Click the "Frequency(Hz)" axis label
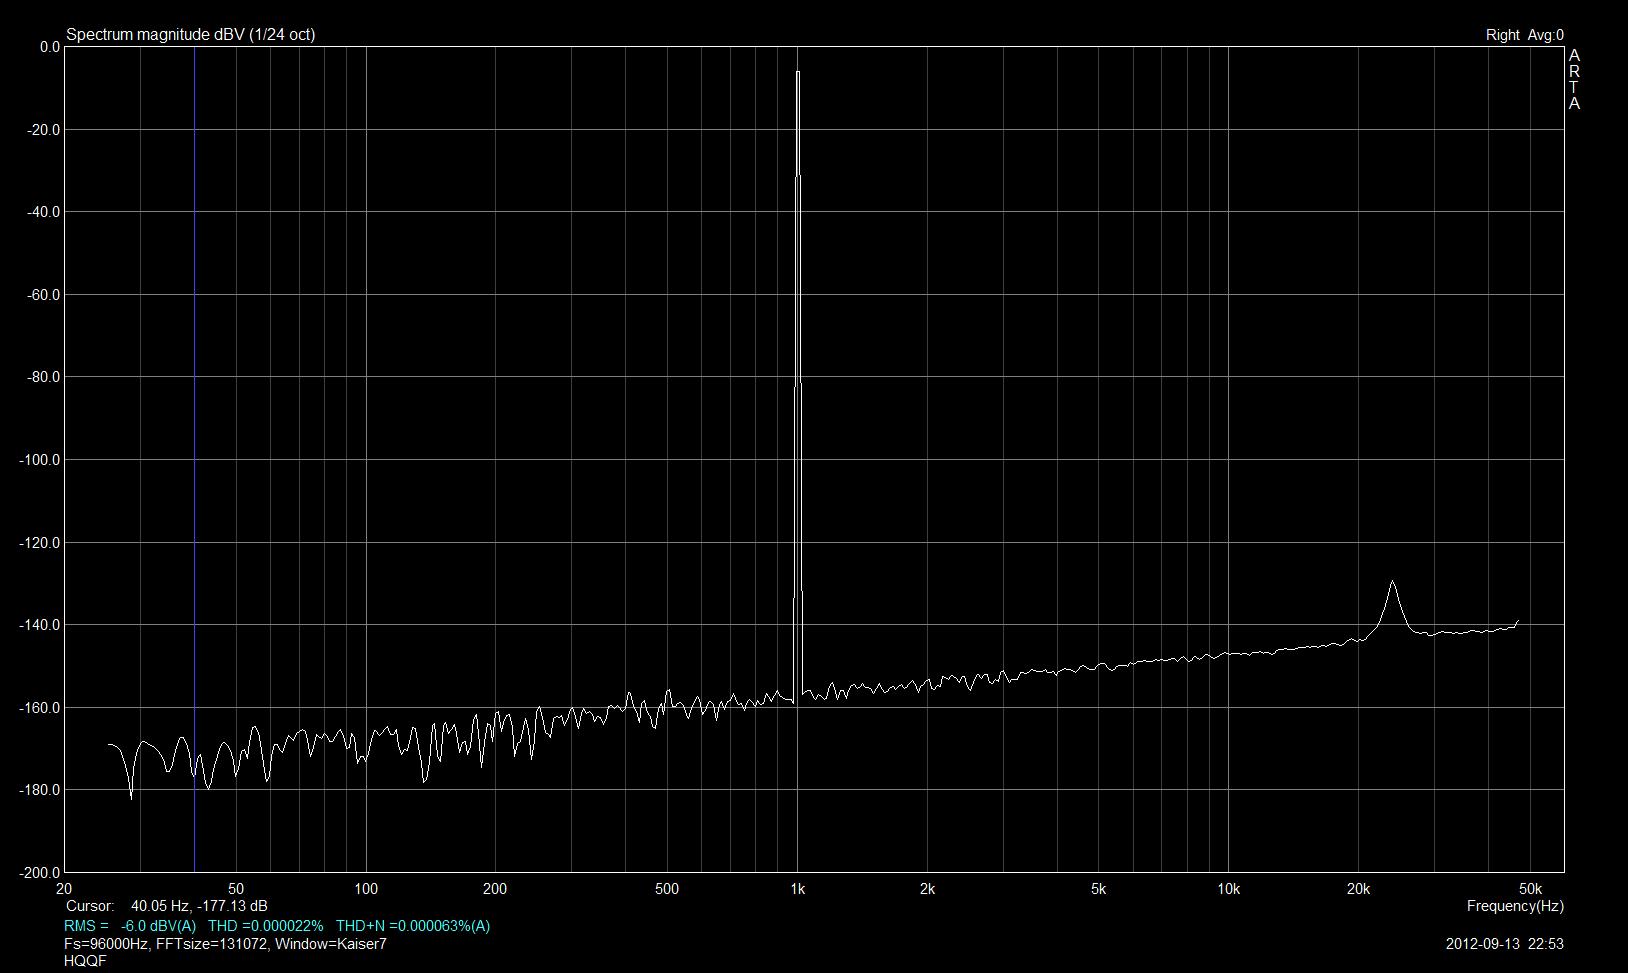Image resolution: width=1628 pixels, height=973 pixels. [x=1515, y=906]
